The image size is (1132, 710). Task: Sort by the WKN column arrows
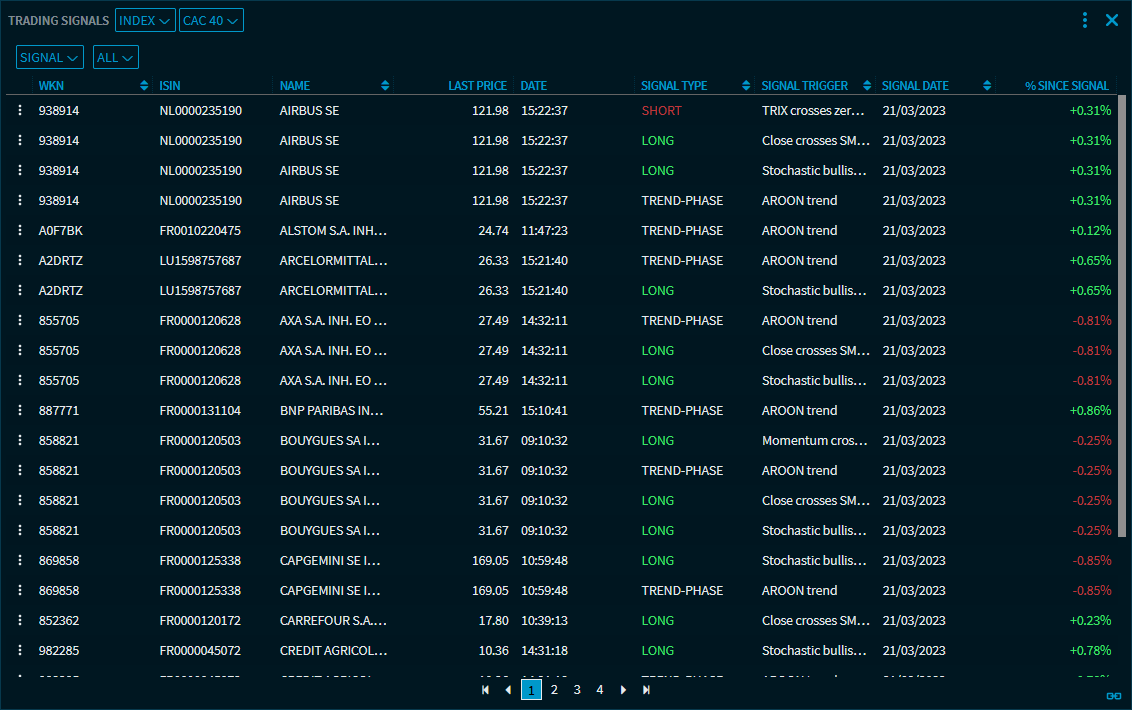pyautogui.click(x=145, y=86)
